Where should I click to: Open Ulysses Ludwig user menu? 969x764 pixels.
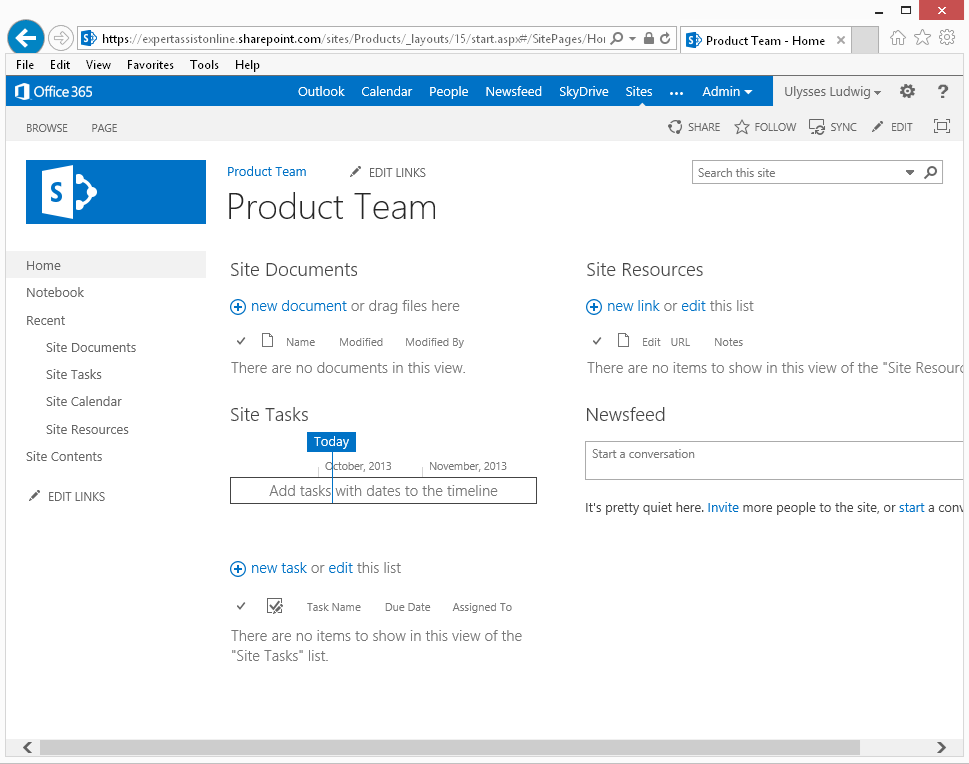pyautogui.click(x=832, y=92)
